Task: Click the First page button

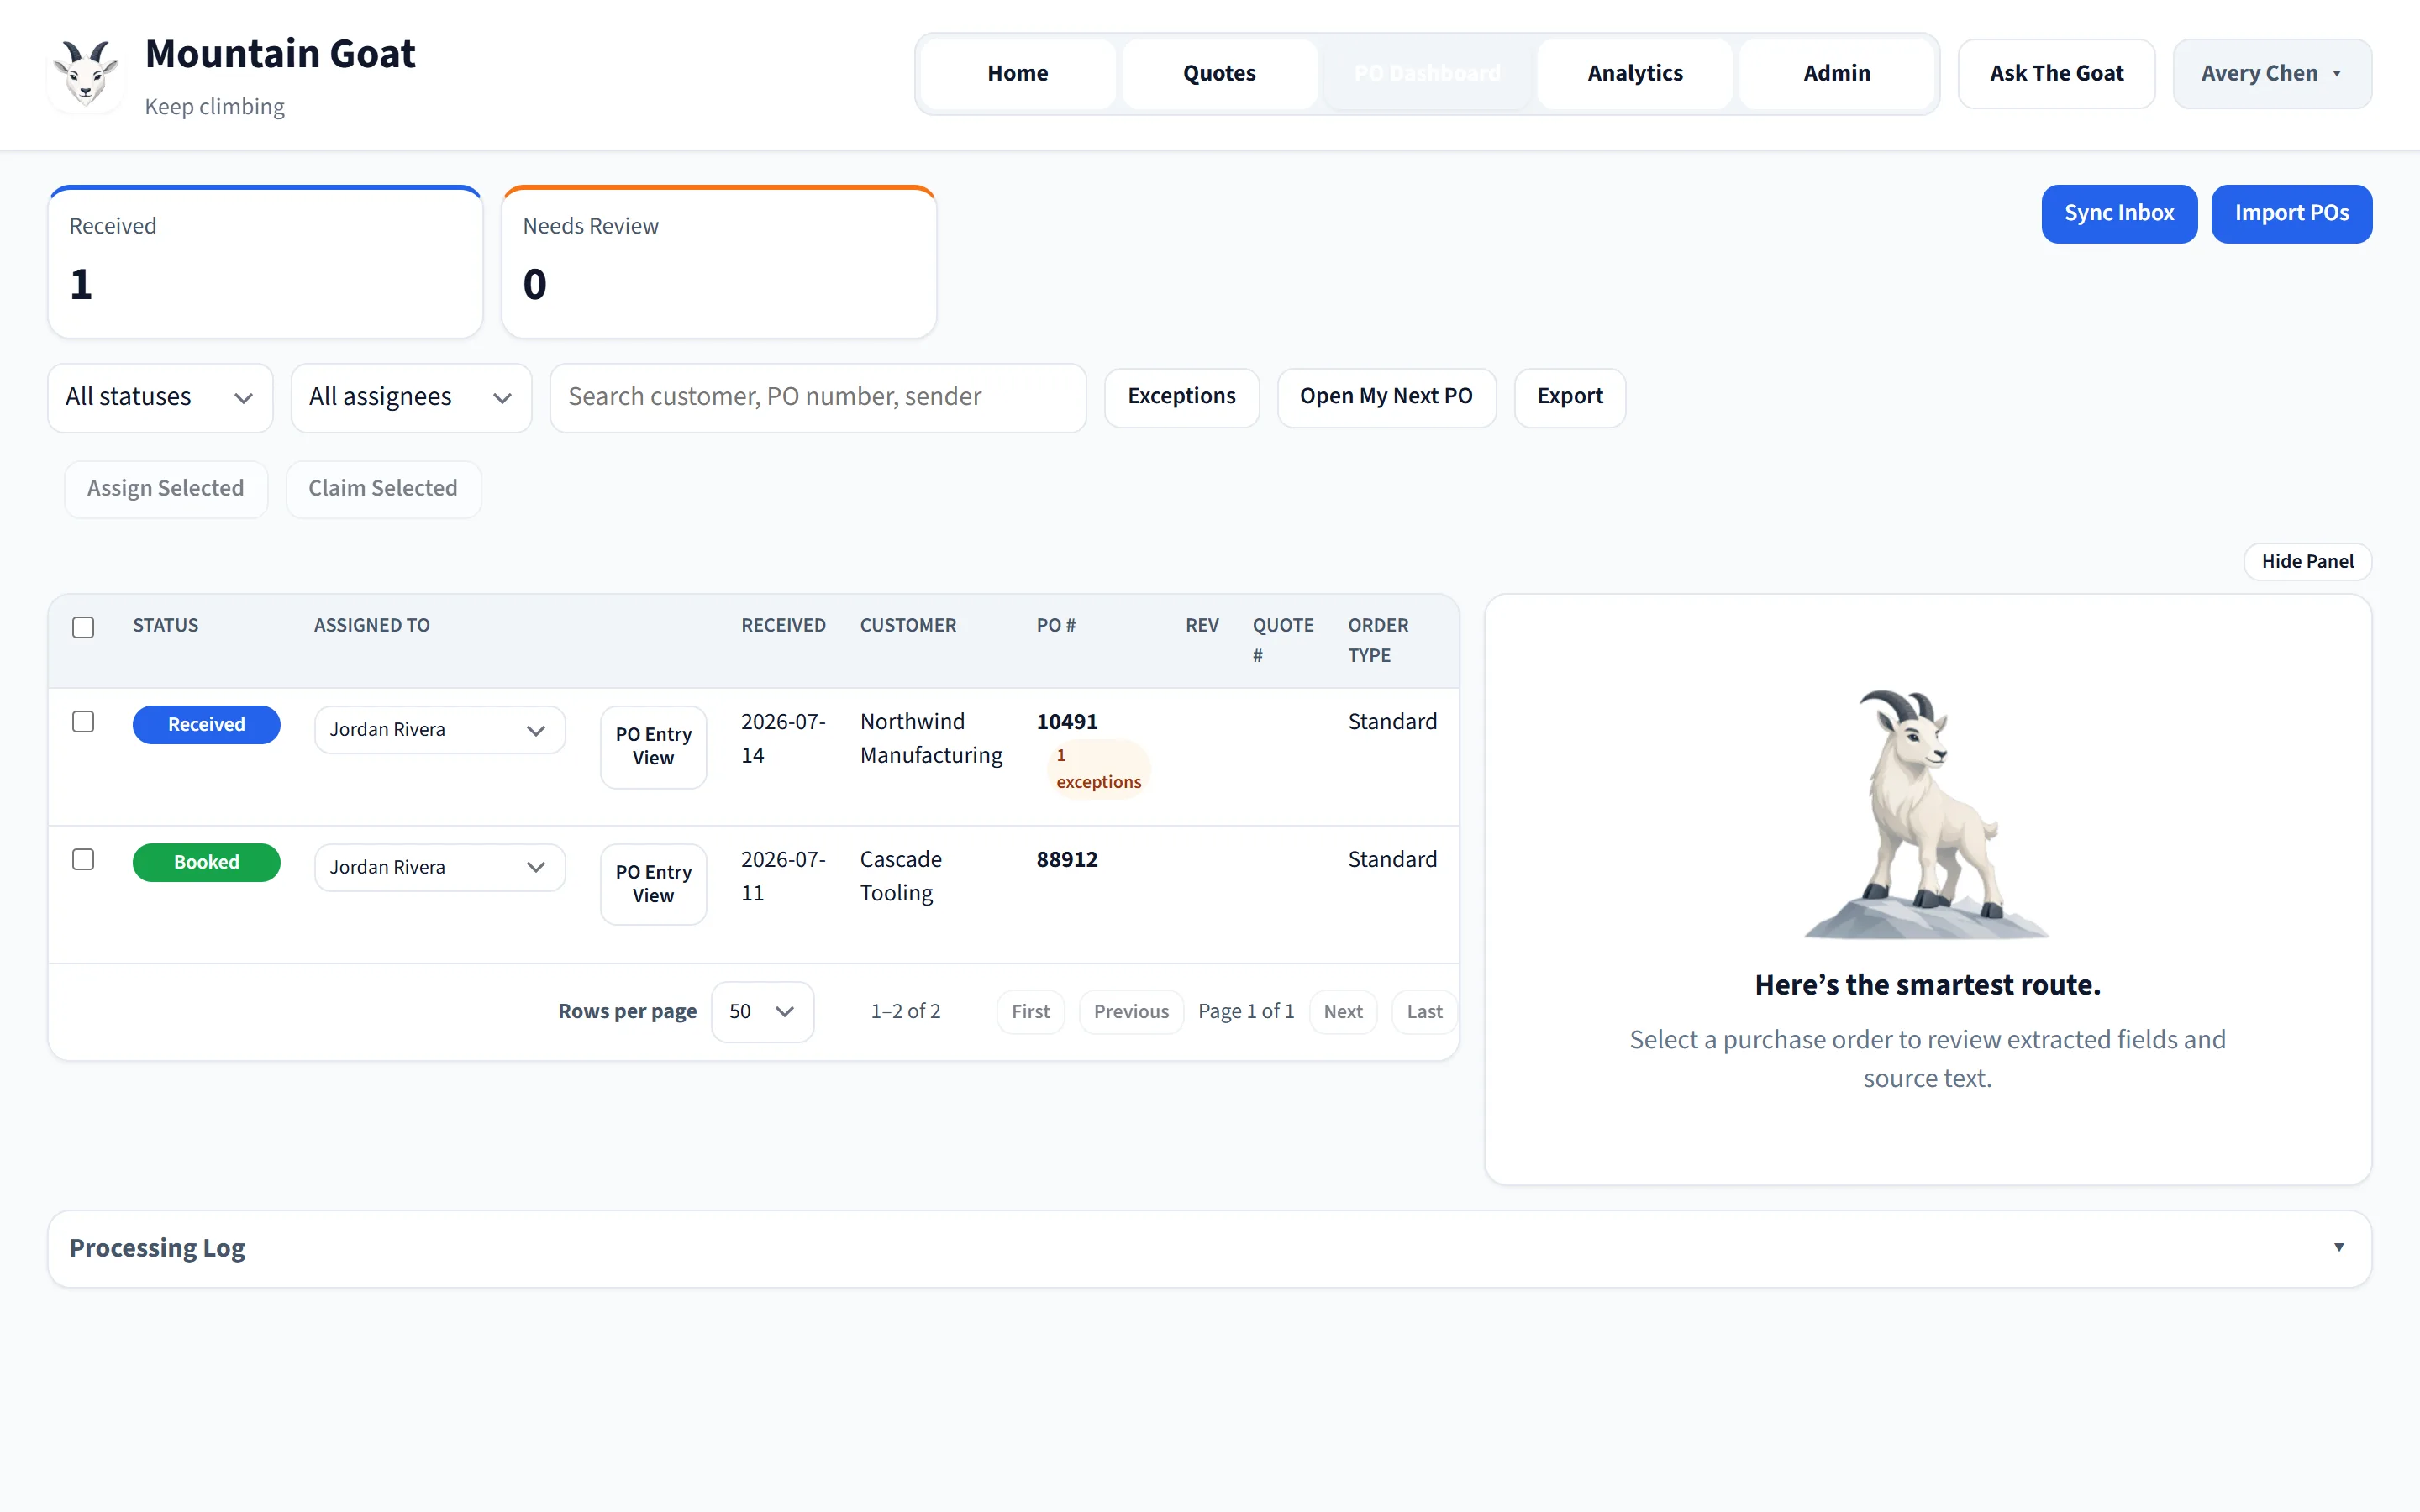Action: (1030, 1011)
